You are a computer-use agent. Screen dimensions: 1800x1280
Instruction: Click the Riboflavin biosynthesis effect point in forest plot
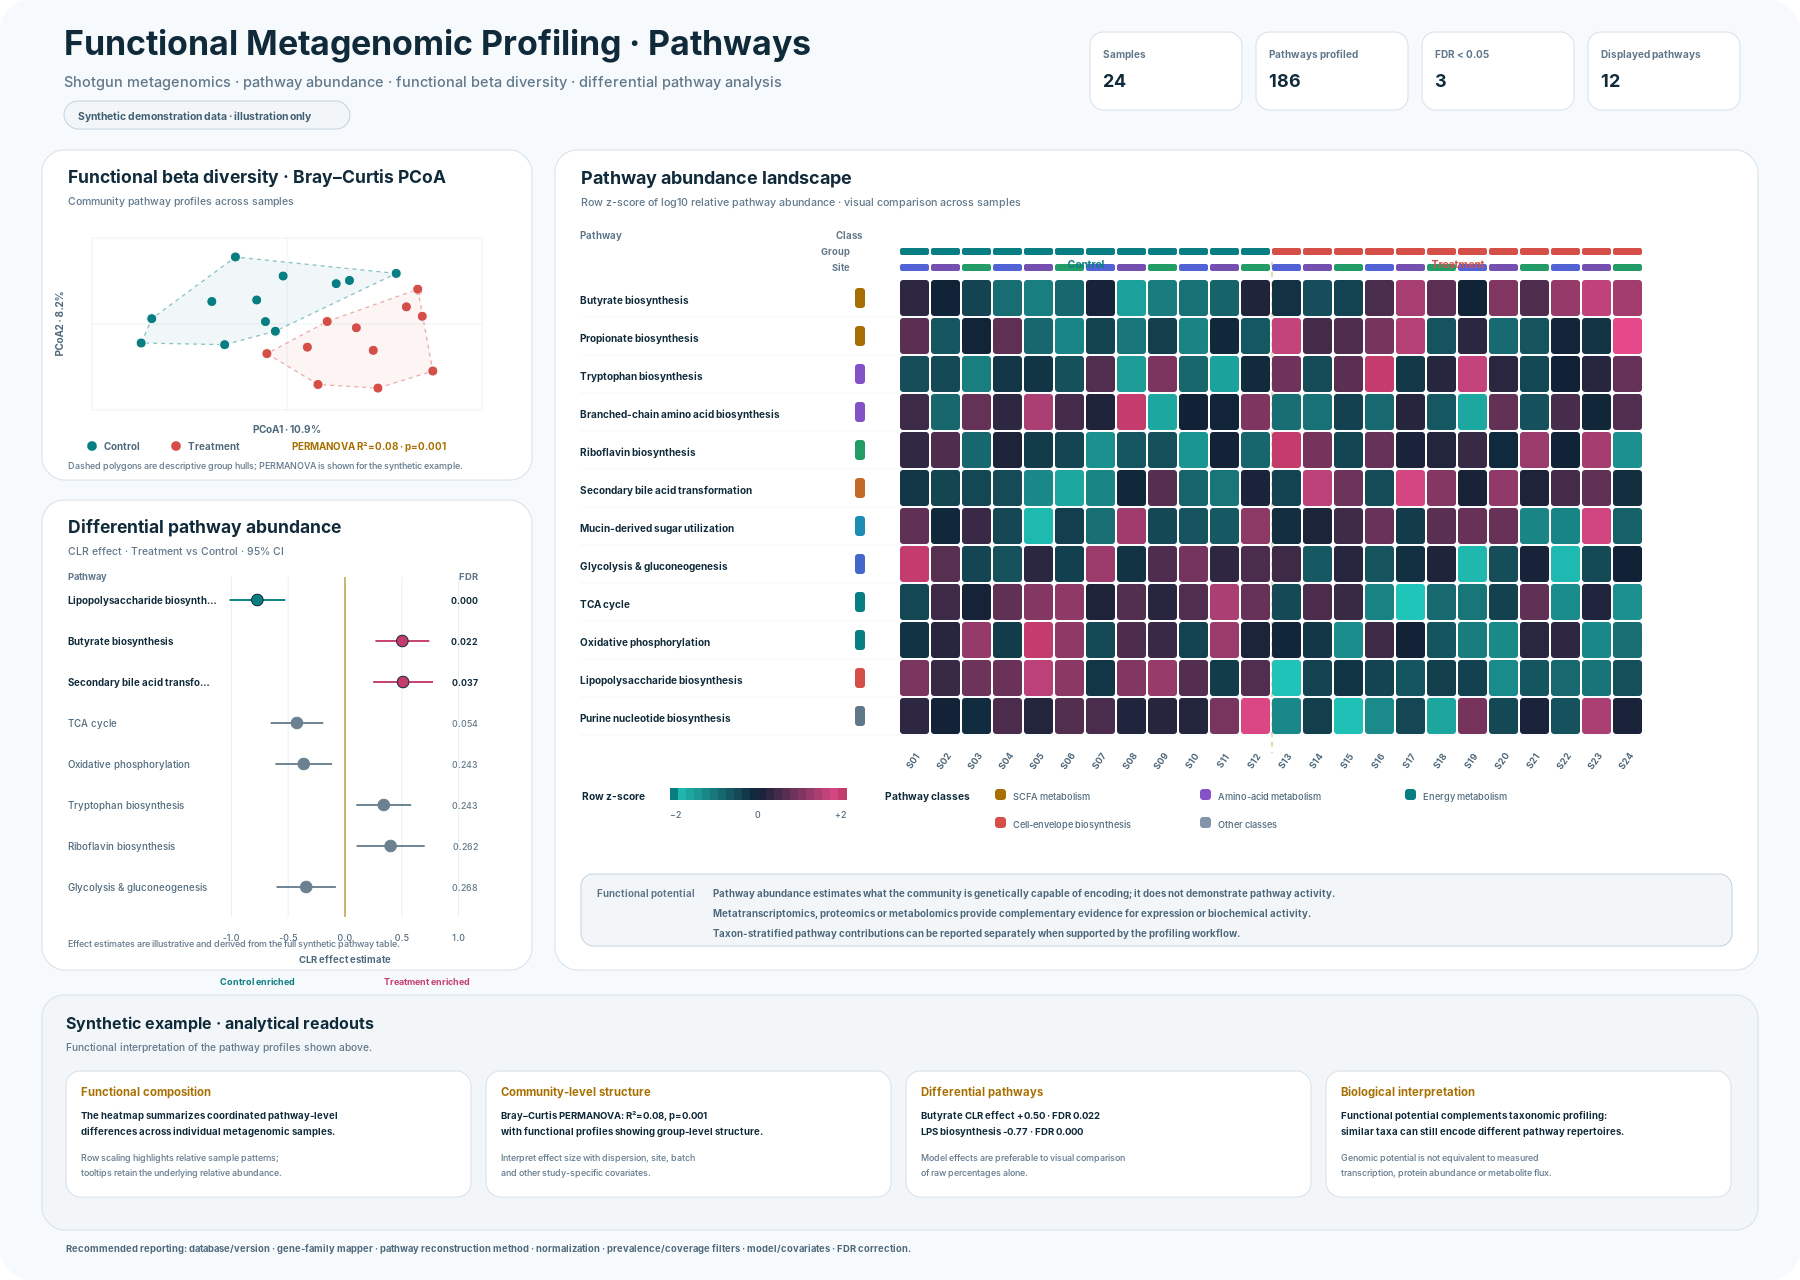coord(391,846)
